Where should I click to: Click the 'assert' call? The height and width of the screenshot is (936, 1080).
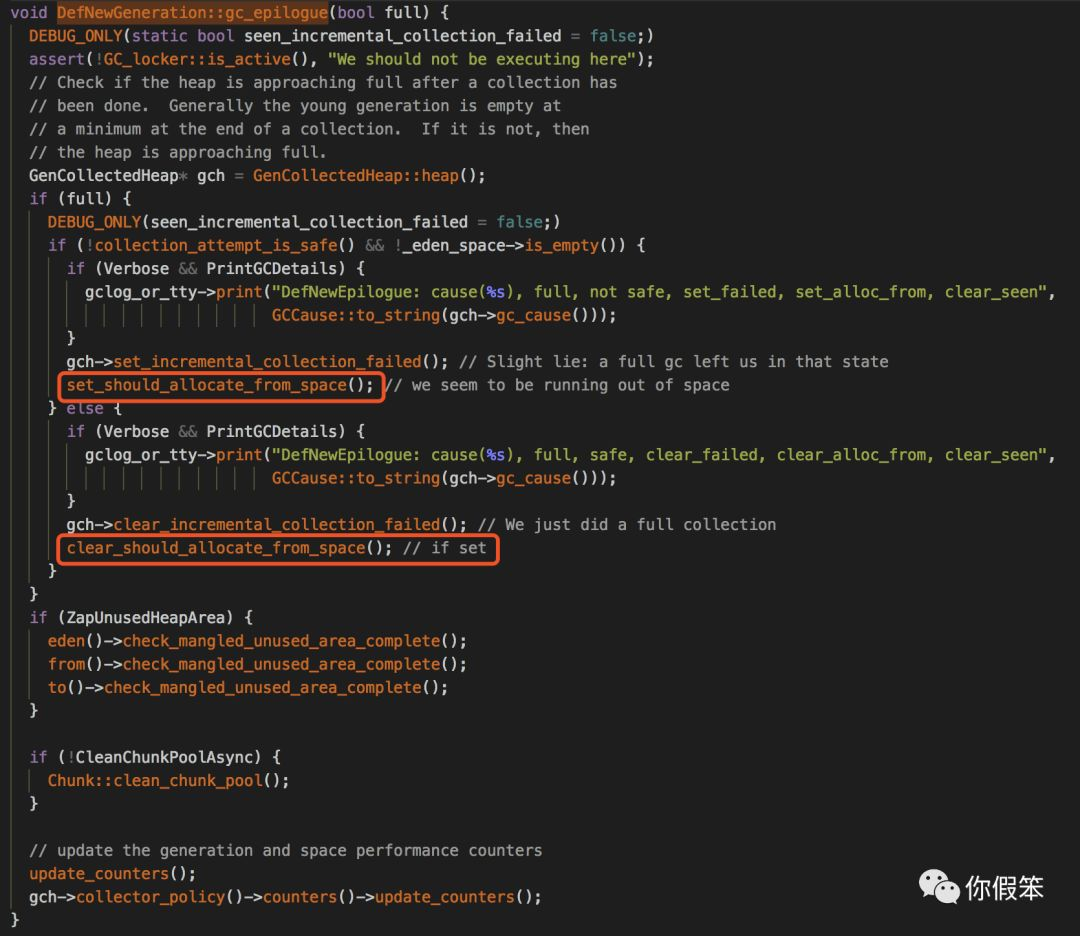56,59
